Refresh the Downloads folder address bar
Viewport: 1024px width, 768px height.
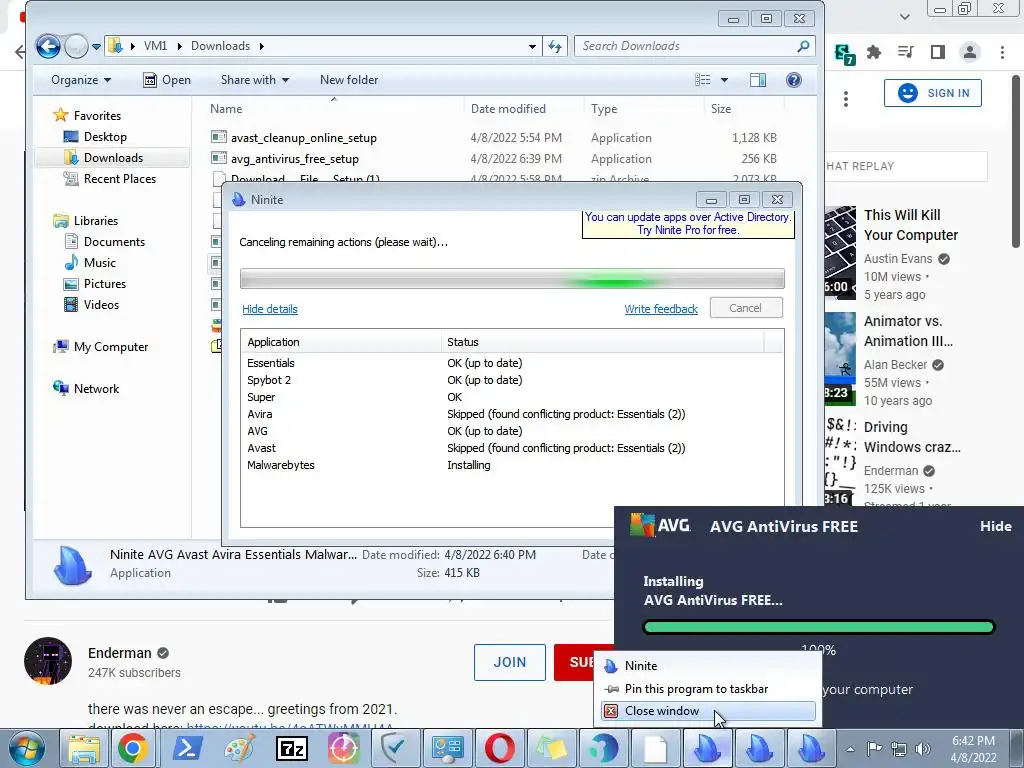[554, 46]
